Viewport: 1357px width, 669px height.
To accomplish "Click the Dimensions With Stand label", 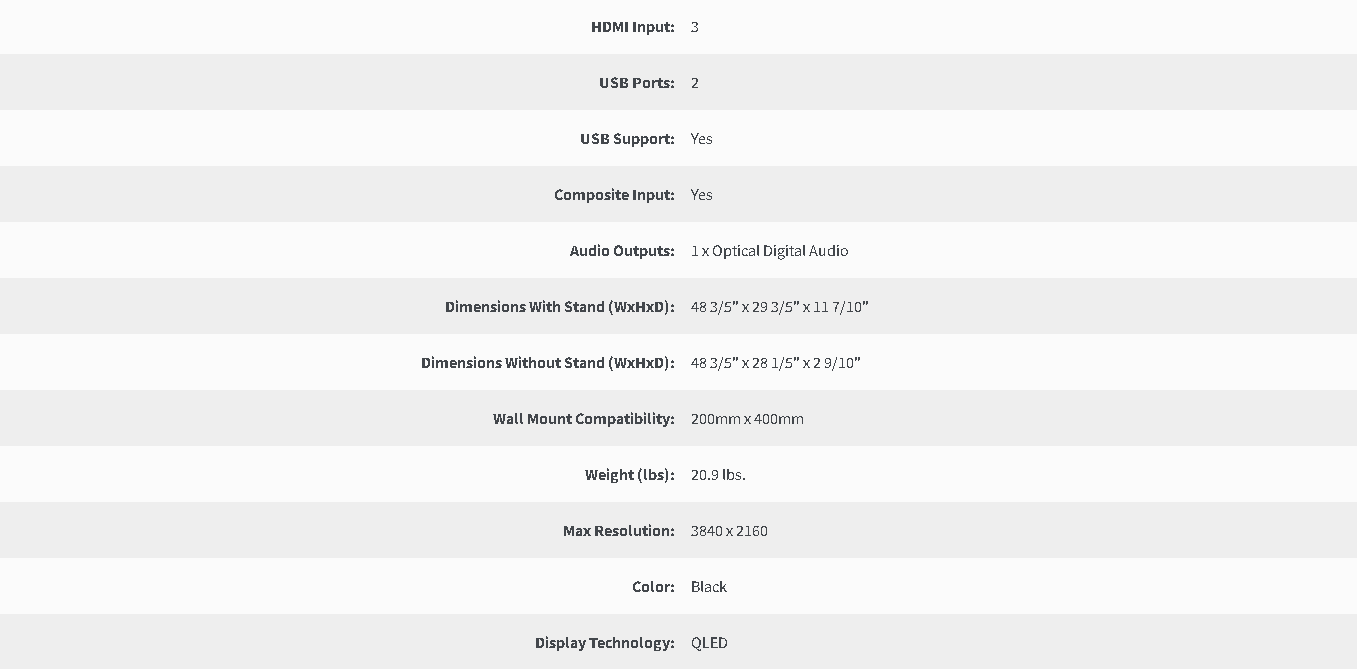I will point(560,307).
